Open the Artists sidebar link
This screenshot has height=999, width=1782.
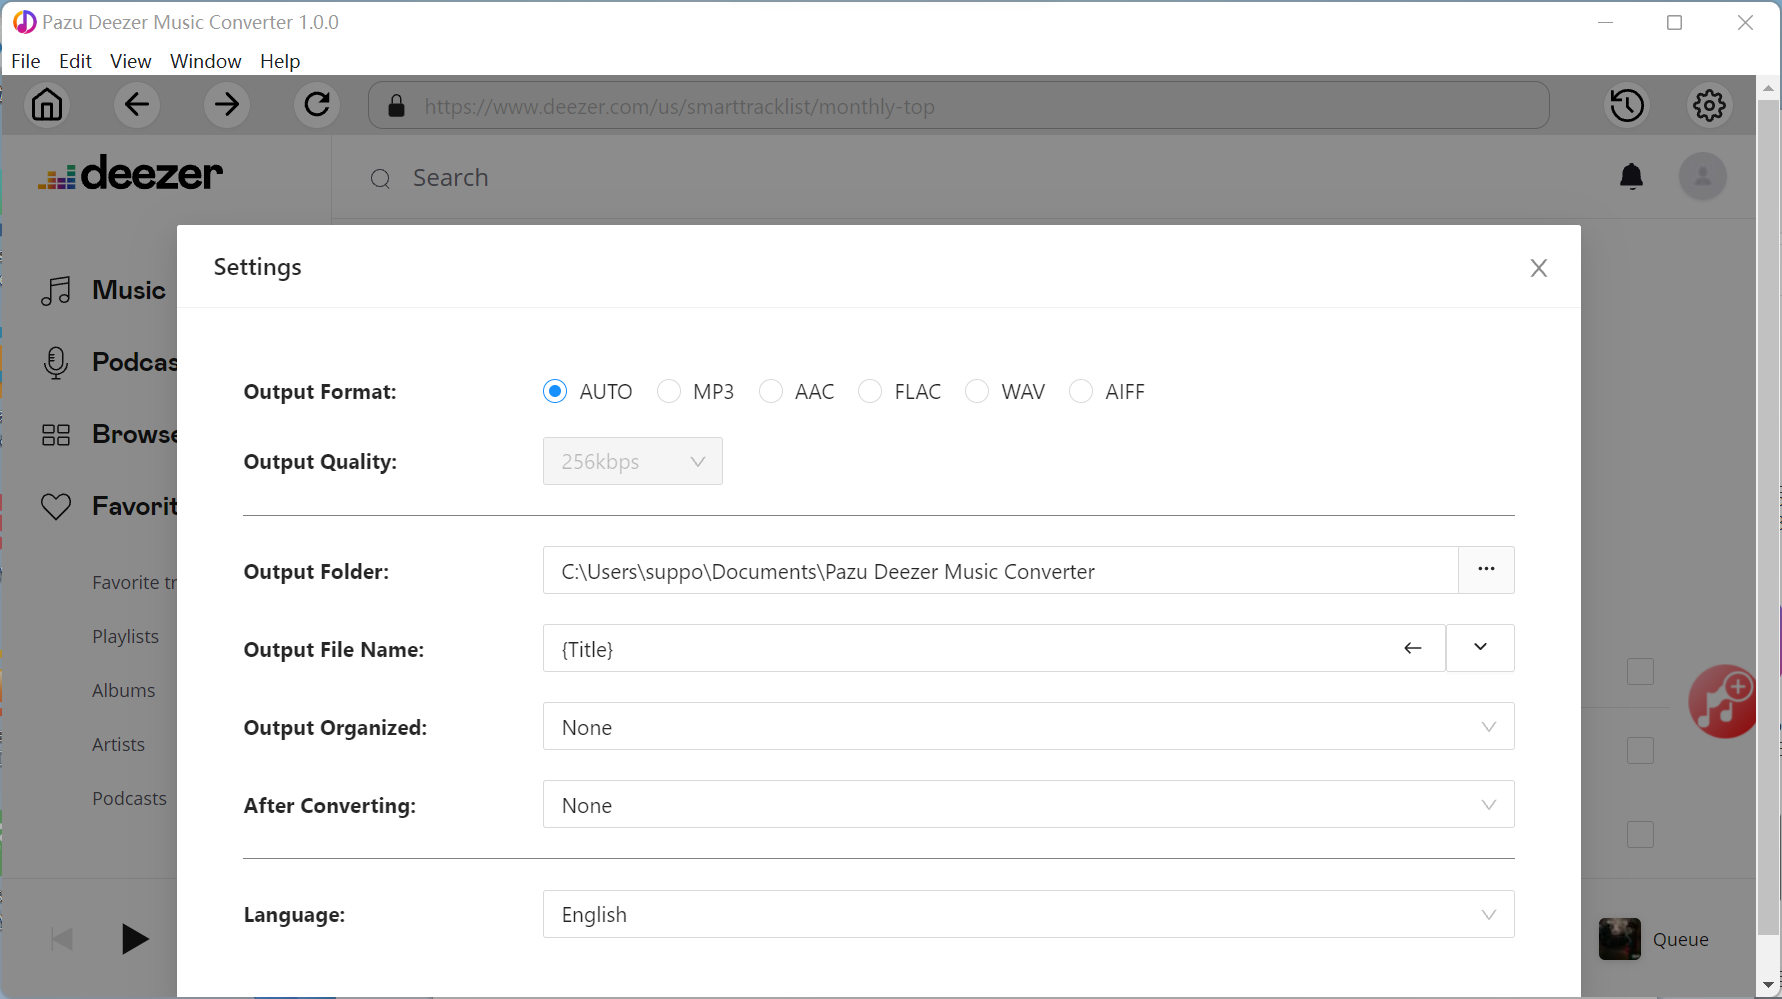point(119,745)
